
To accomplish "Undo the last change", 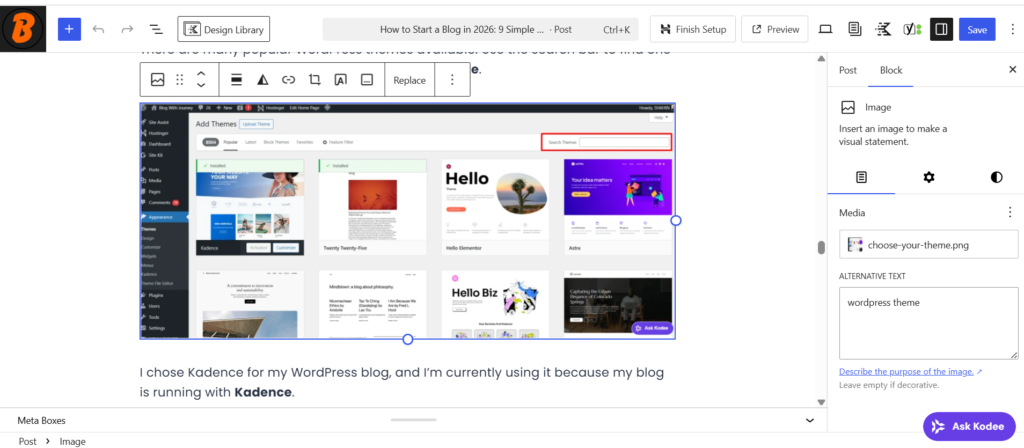I will 99,29.
